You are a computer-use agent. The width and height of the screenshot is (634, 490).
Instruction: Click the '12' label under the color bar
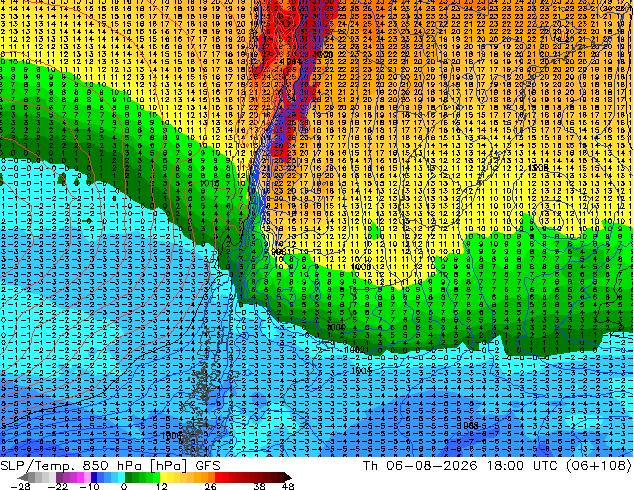pos(162,486)
